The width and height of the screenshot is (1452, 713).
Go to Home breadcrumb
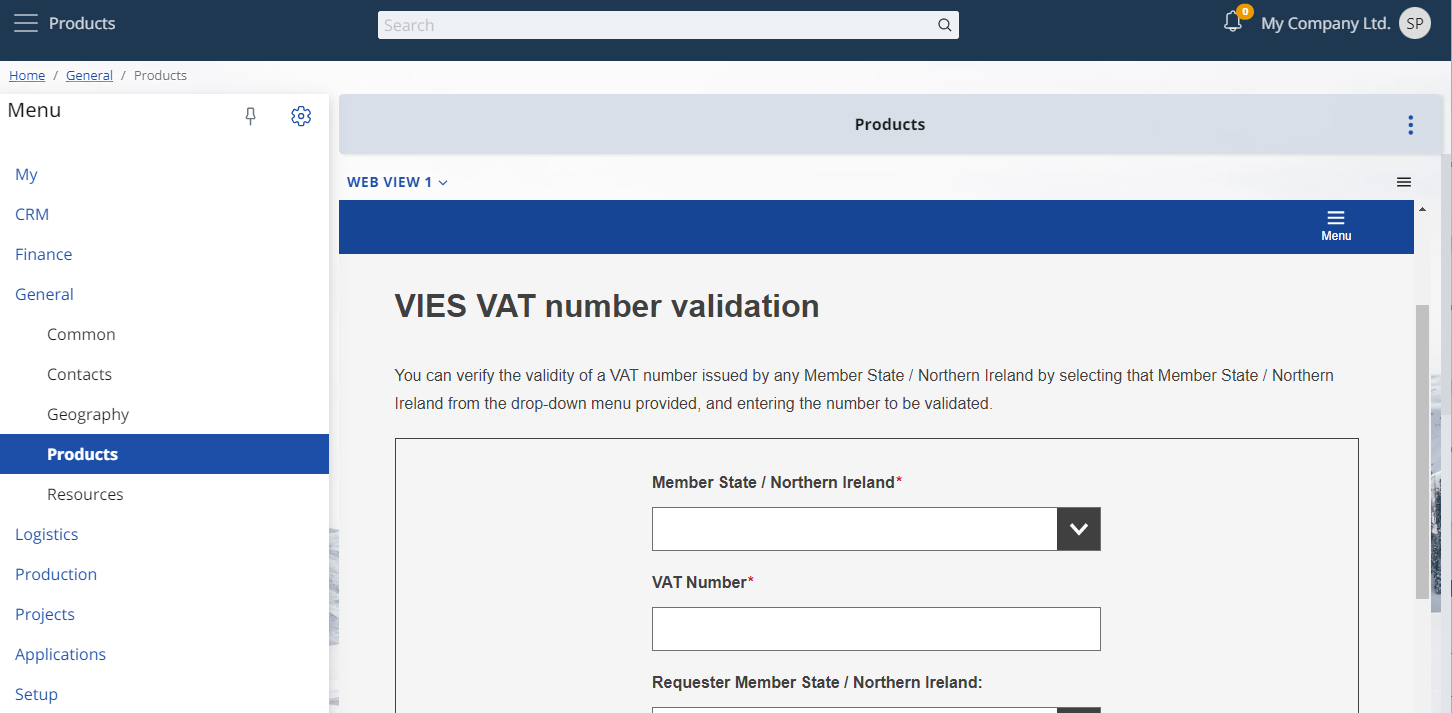(27, 75)
